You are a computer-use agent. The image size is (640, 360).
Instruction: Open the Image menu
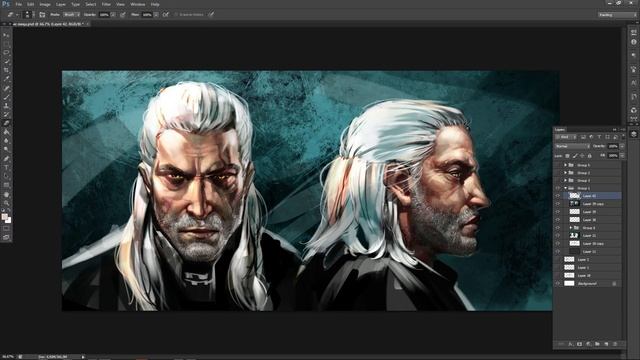(45, 4)
